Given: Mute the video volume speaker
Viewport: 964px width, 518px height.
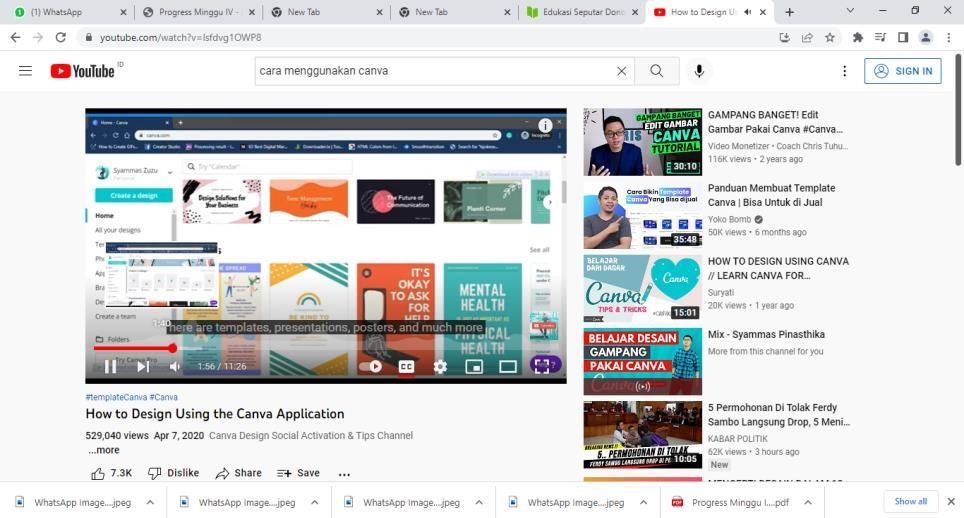Looking at the screenshot, I should click(x=175, y=367).
